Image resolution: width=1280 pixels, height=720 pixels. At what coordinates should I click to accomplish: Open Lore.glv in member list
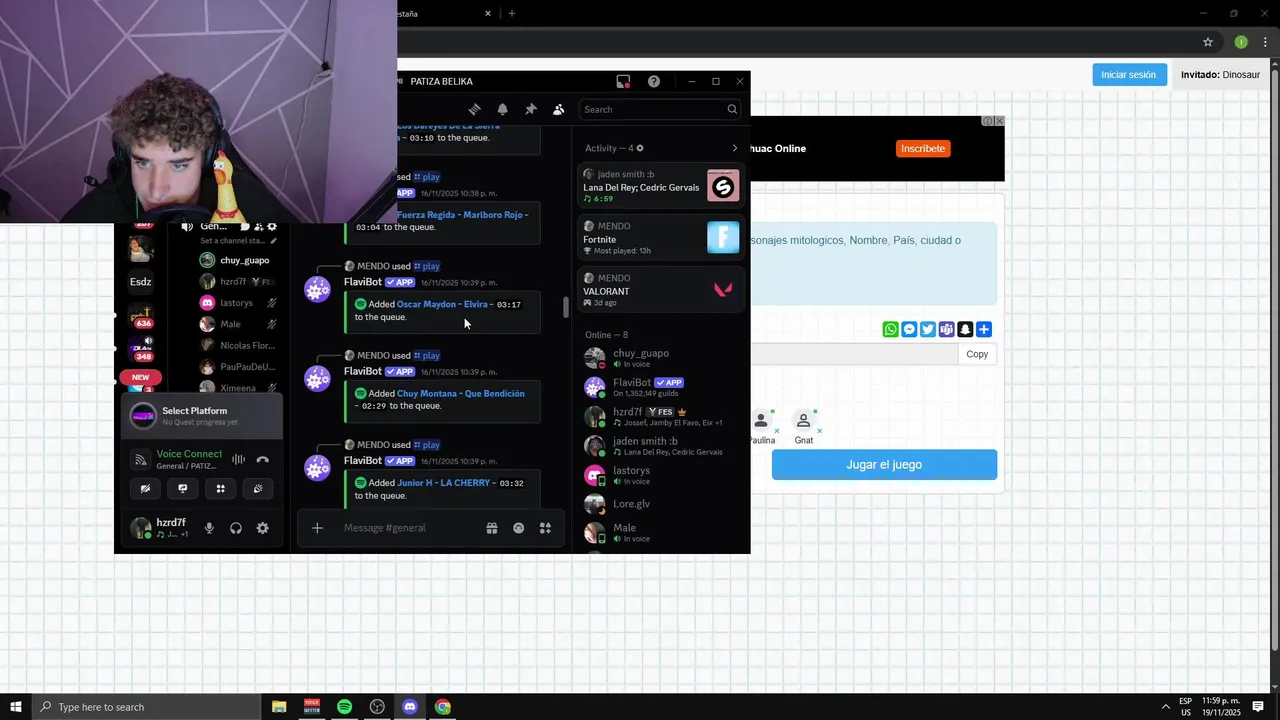pyautogui.click(x=661, y=504)
